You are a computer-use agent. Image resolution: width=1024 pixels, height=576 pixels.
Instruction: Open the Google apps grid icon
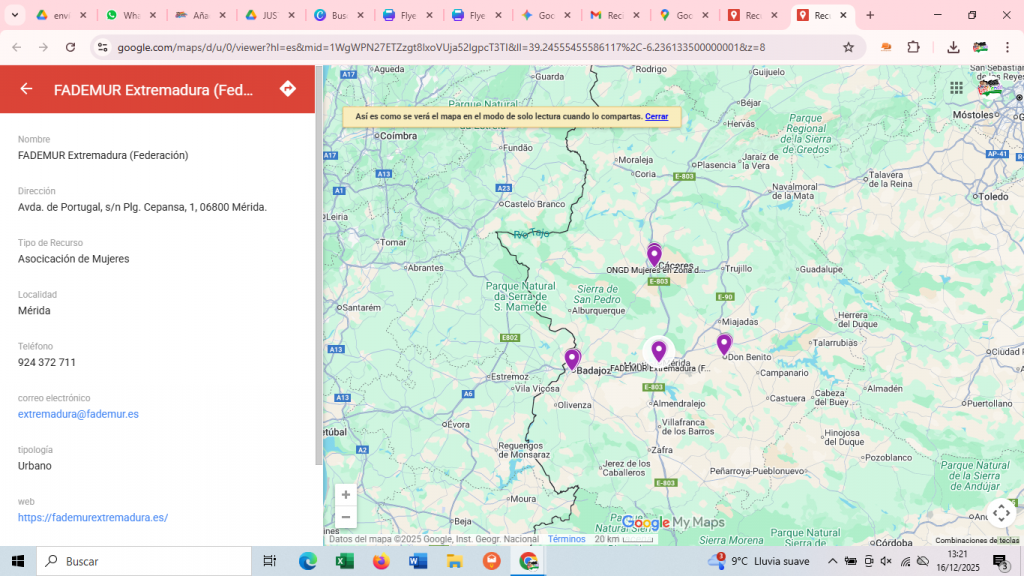[956, 89]
